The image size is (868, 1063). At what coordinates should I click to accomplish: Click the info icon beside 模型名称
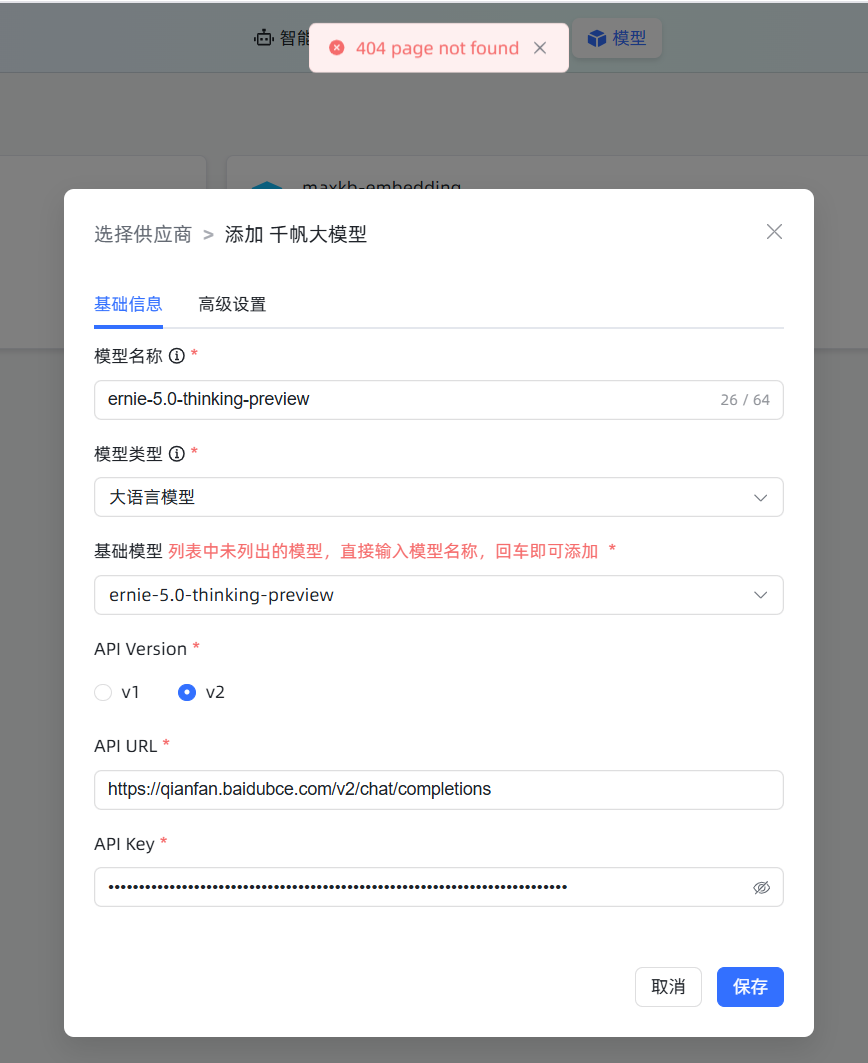click(x=177, y=356)
